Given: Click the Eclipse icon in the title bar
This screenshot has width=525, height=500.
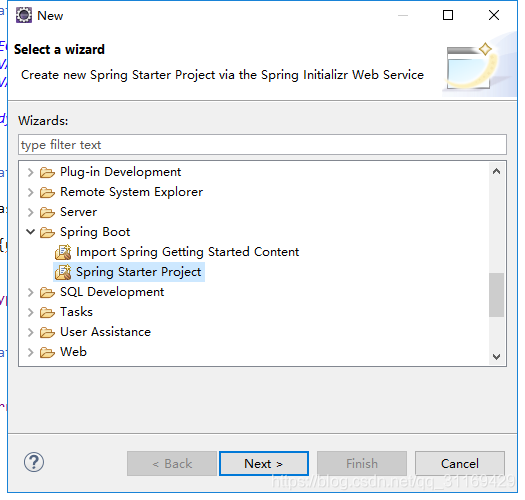Looking at the screenshot, I should pos(24,15).
